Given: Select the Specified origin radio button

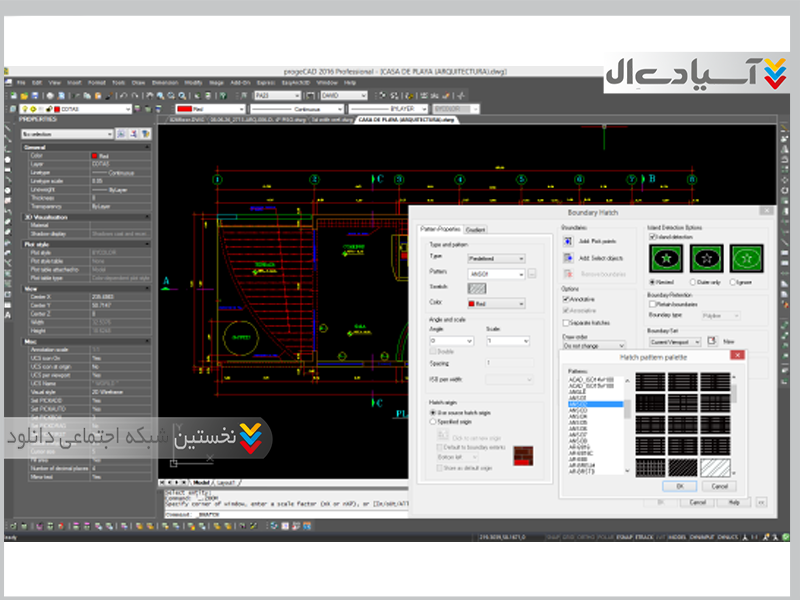Looking at the screenshot, I should 433,422.
